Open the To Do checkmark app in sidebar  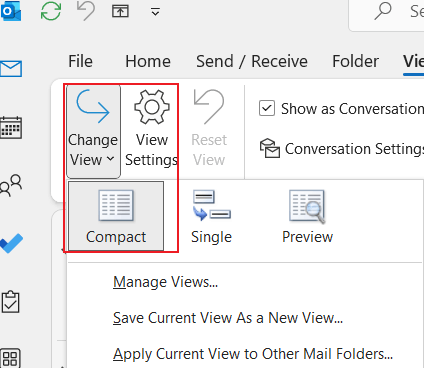click(x=12, y=243)
